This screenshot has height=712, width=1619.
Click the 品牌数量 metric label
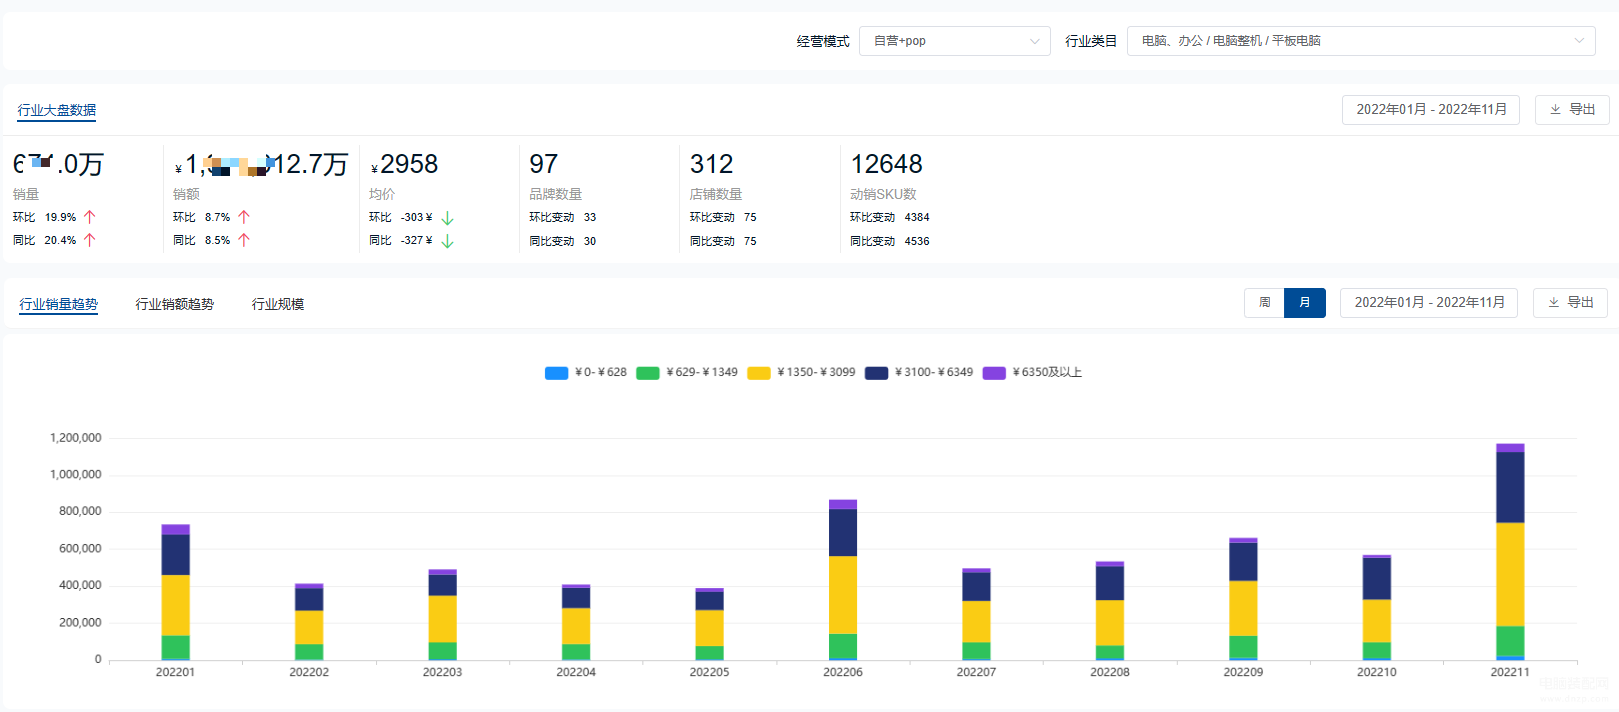[556, 194]
